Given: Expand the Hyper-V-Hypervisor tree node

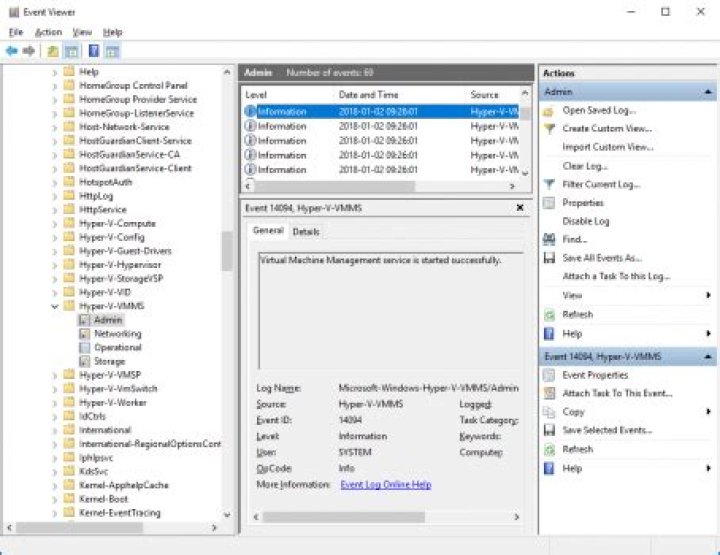Looking at the screenshot, I should (x=55, y=265).
